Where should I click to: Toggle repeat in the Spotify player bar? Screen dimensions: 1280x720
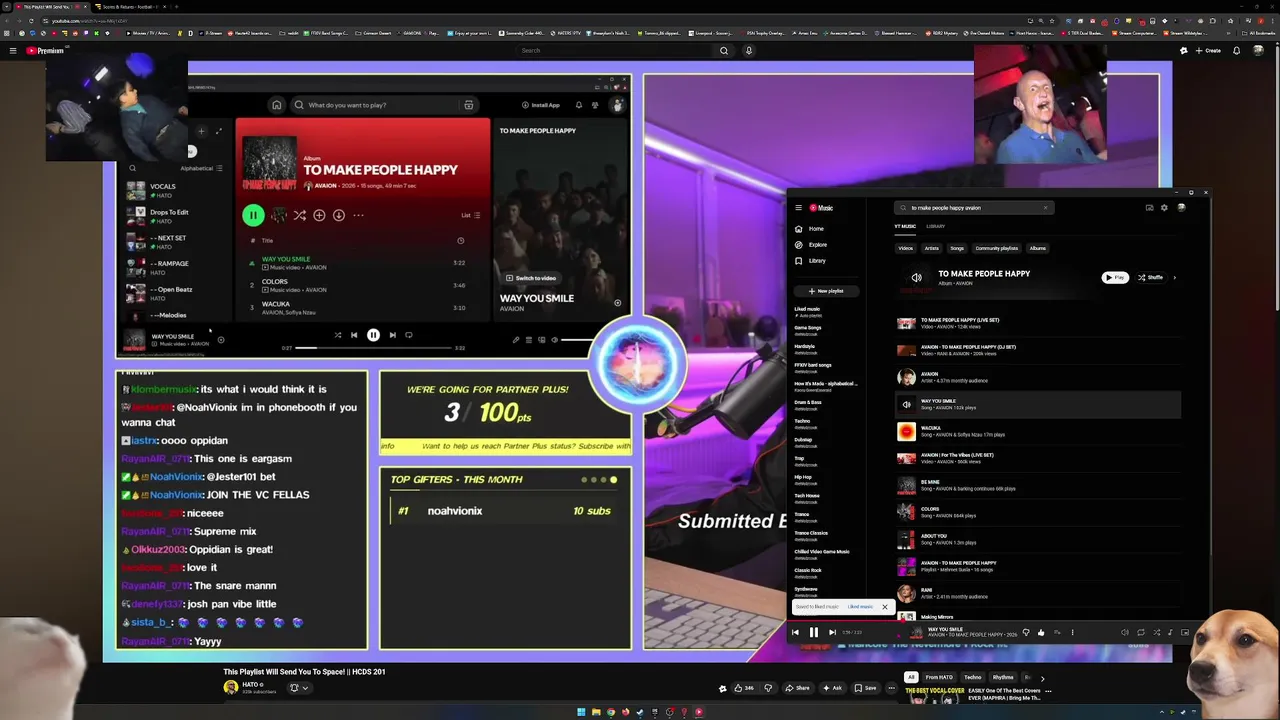pos(408,335)
